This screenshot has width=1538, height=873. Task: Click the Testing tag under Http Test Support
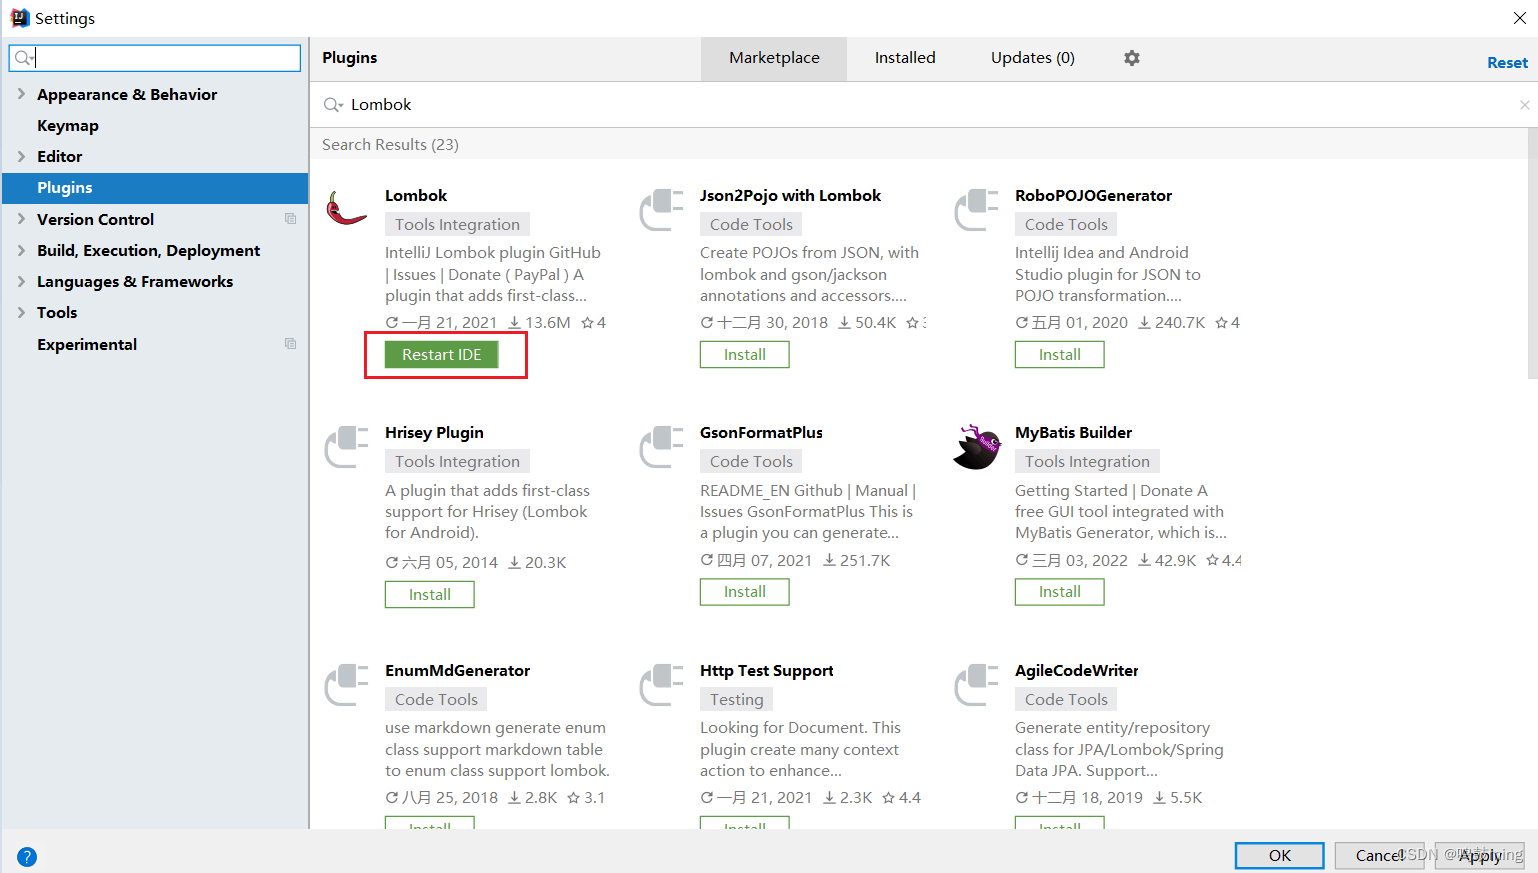(736, 700)
